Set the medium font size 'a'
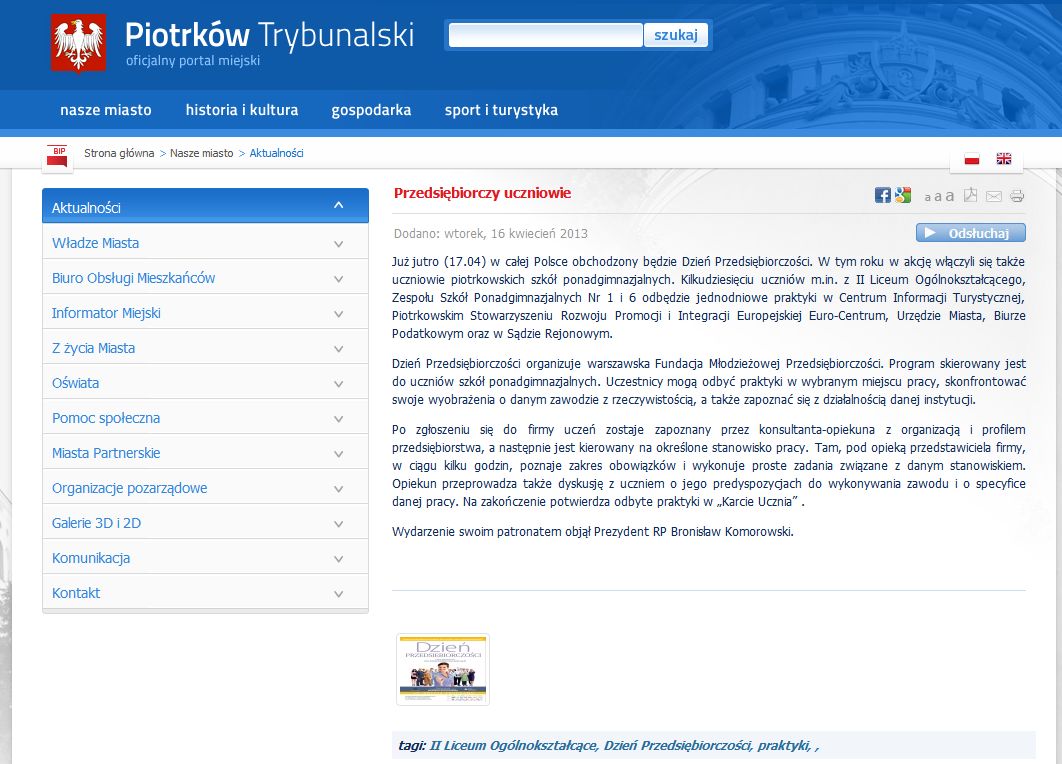The width and height of the screenshot is (1062, 764). coord(938,196)
